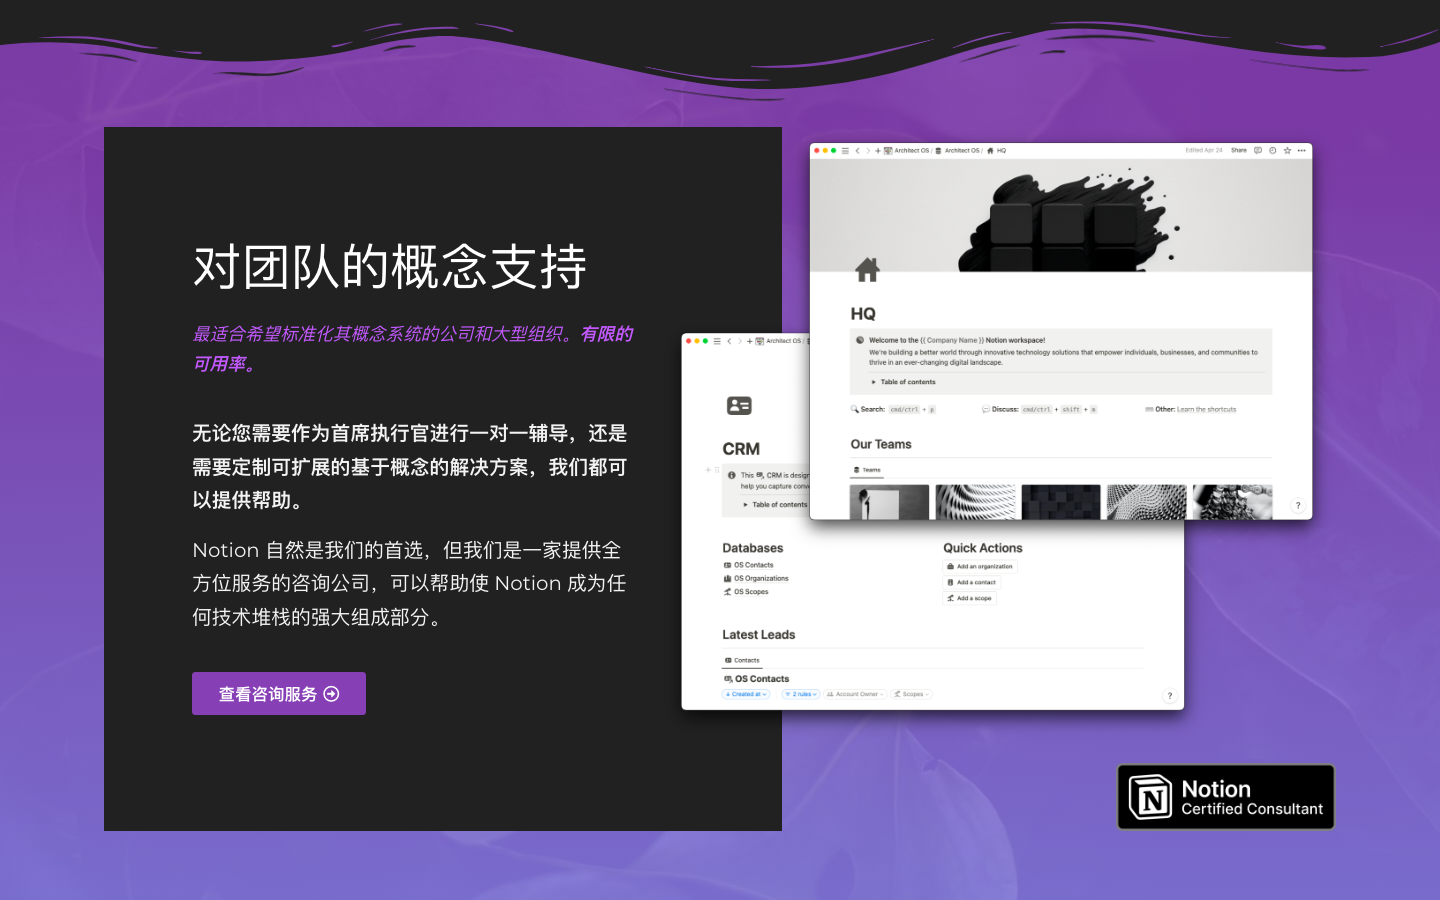Click the Our Teams heading
This screenshot has width=1440, height=900.
point(881,444)
